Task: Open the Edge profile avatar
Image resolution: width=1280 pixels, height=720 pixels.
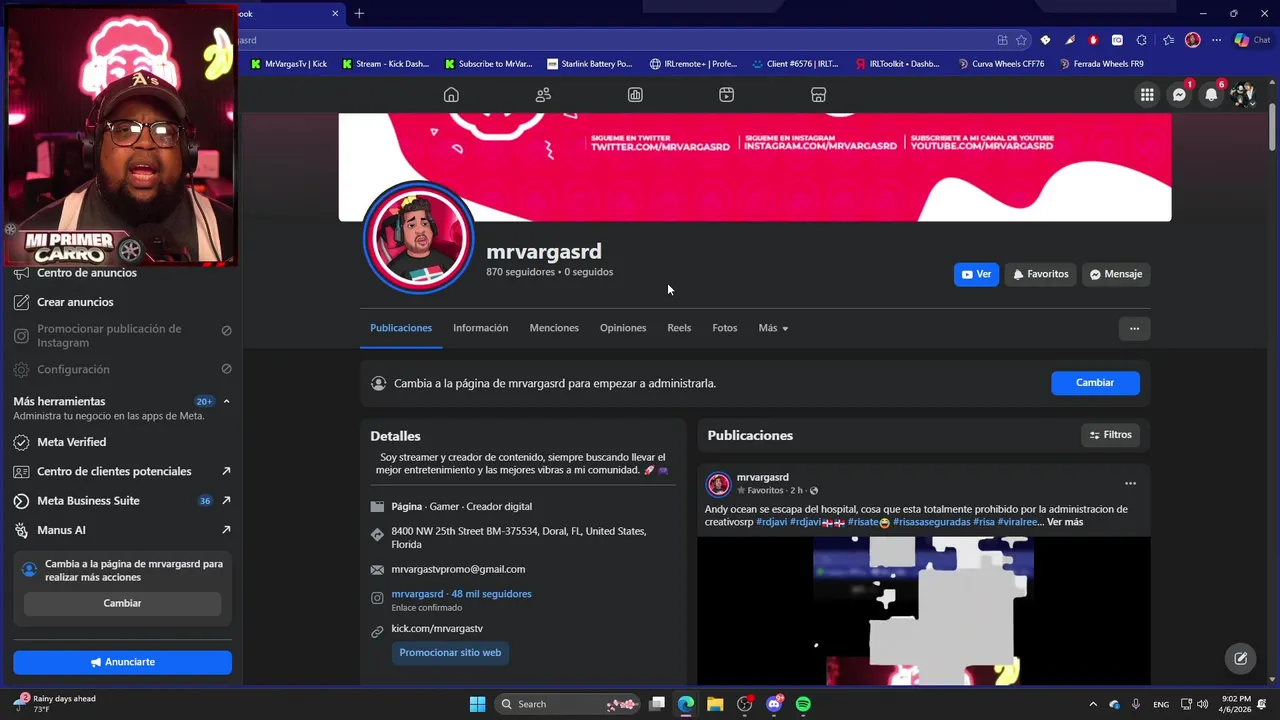Action: 1192,40
